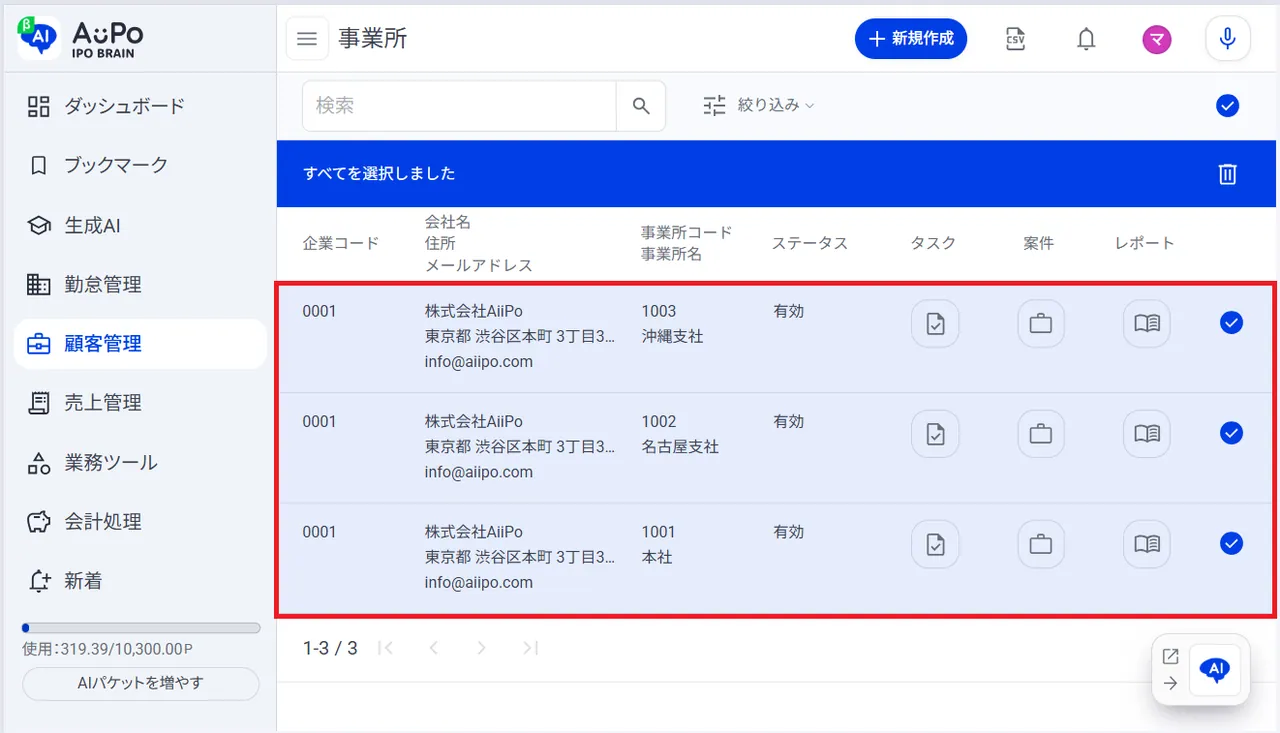1280x733 pixels.
Task: Launch the AI chat assistant bubble
Action: tap(1215, 670)
